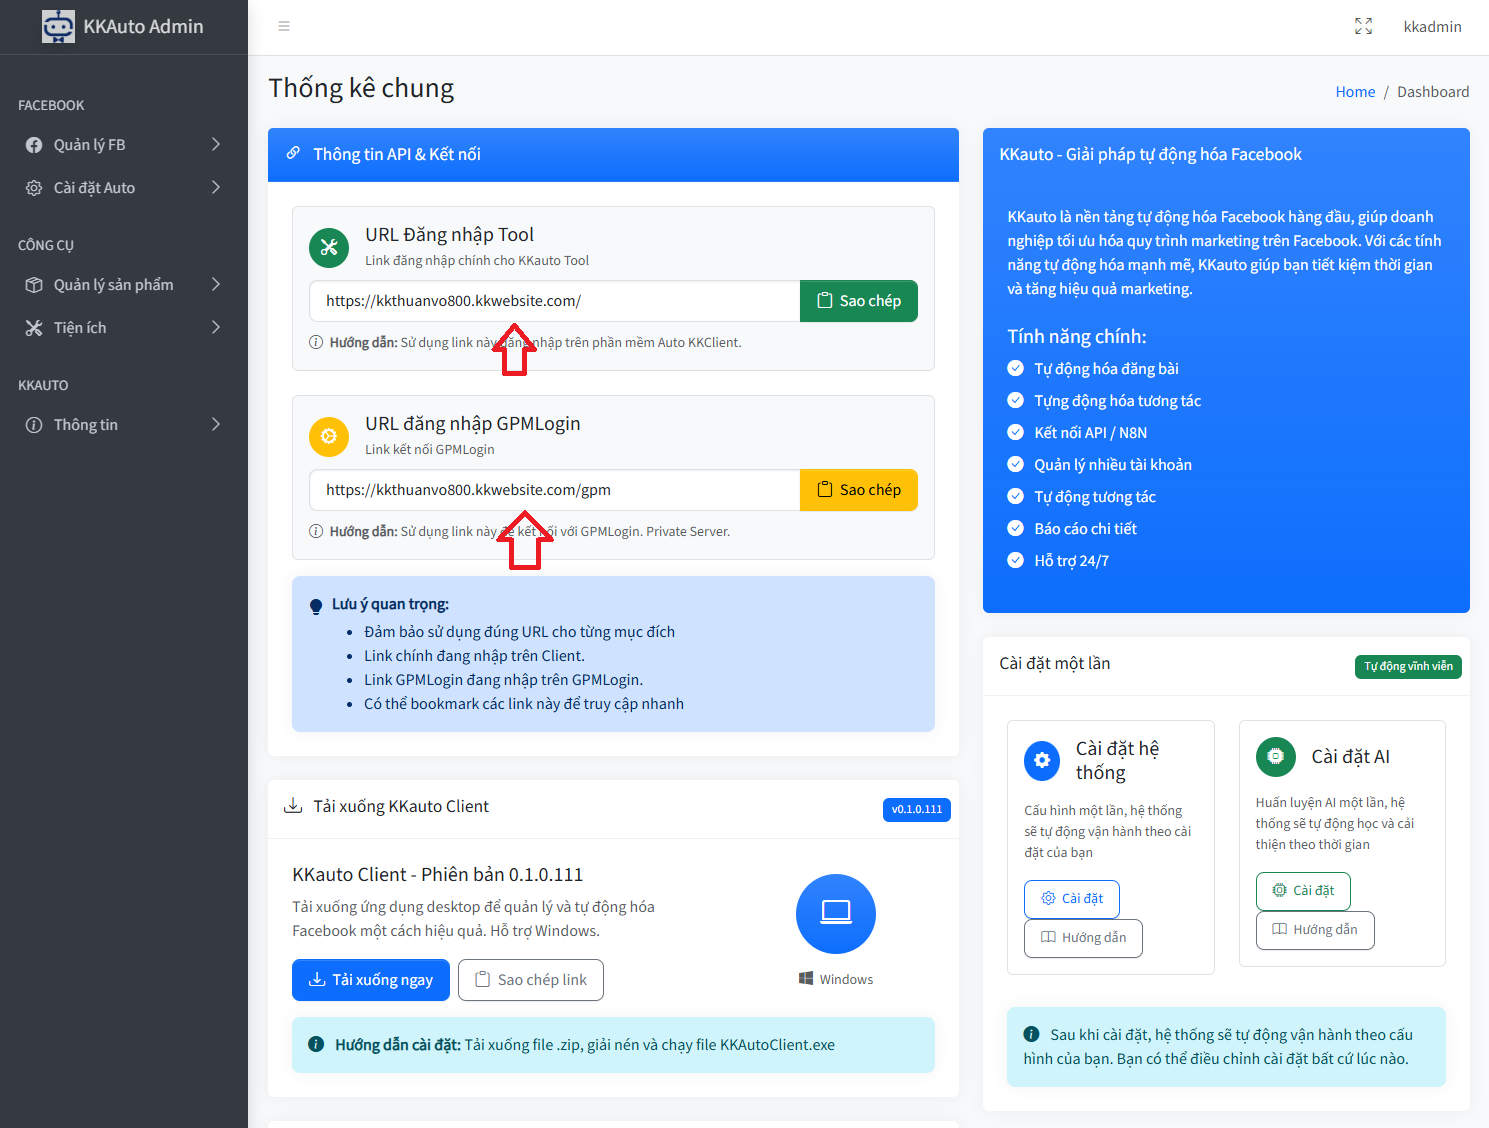The image size is (1489, 1128).
Task: Open the Quản lý sản phẩm sidebar menu
Action: (x=124, y=285)
